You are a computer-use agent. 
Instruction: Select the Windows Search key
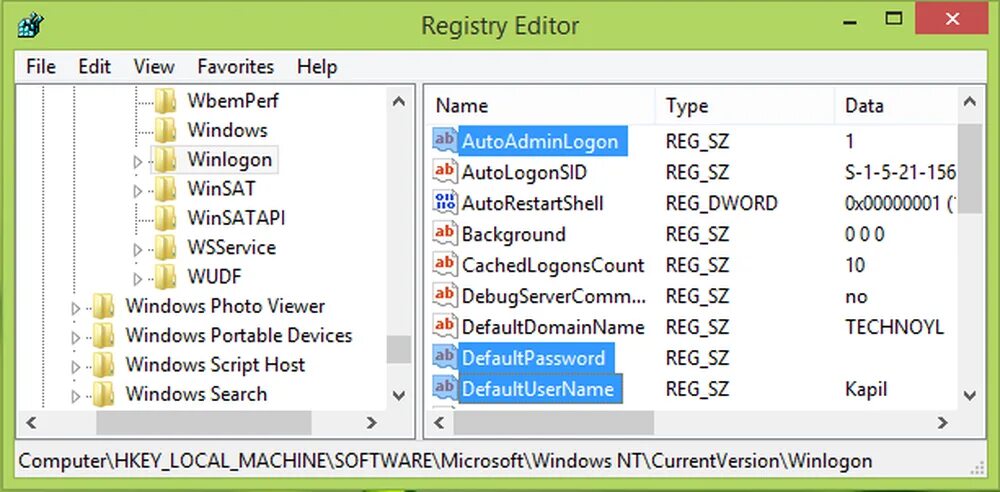tap(196, 394)
